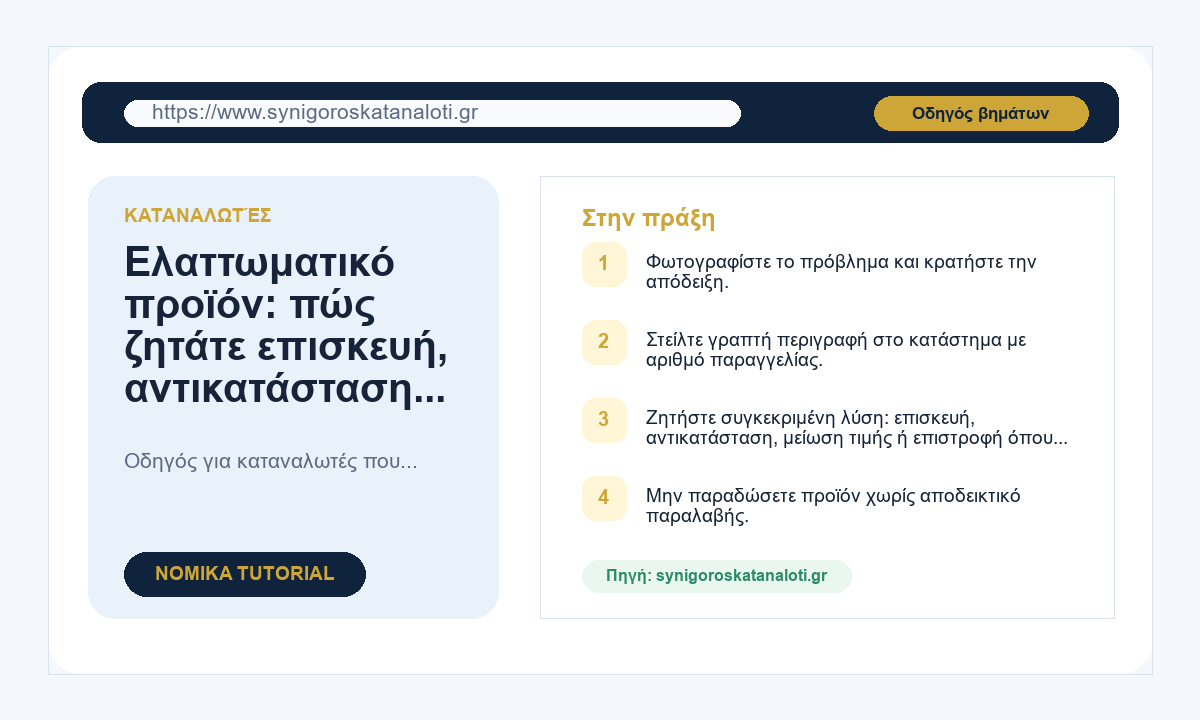Click the Οδηγός για καταναλωτές που... subtitle
Screen dimensions: 1200x720
[270, 462]
